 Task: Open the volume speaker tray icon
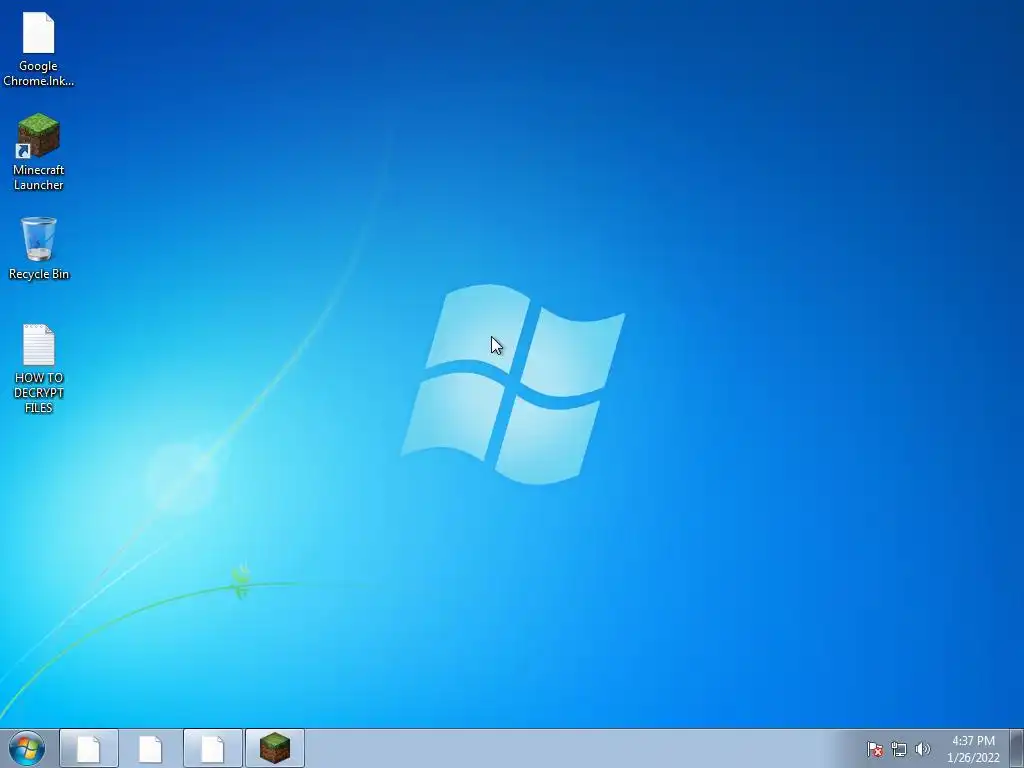pos(922,749)
